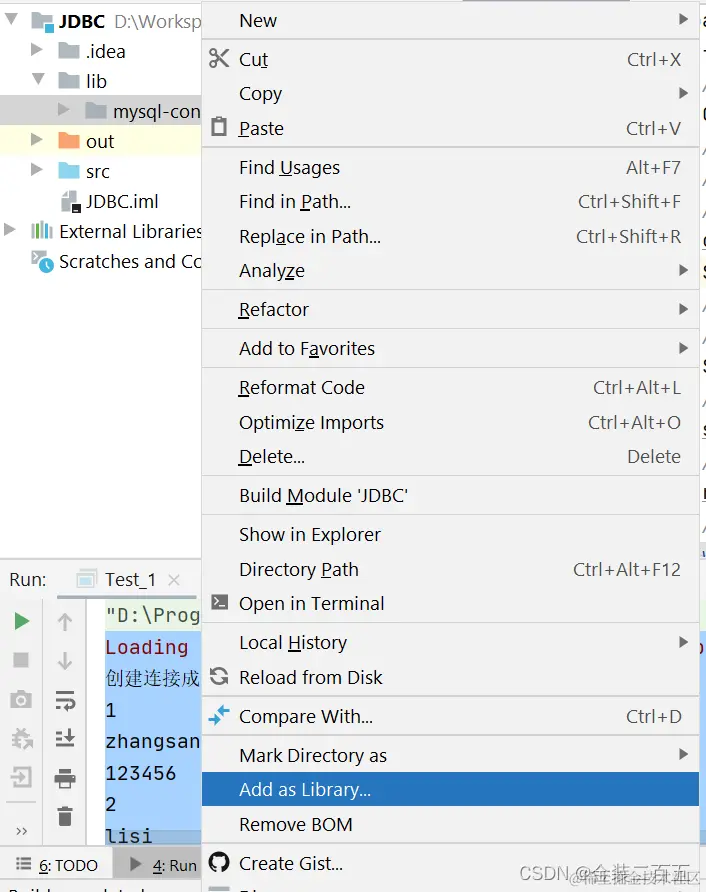The width and height of the screenshot is (706, 892).
Task: Click the bug attach debugger icon
Action: (x=22, y=738)
